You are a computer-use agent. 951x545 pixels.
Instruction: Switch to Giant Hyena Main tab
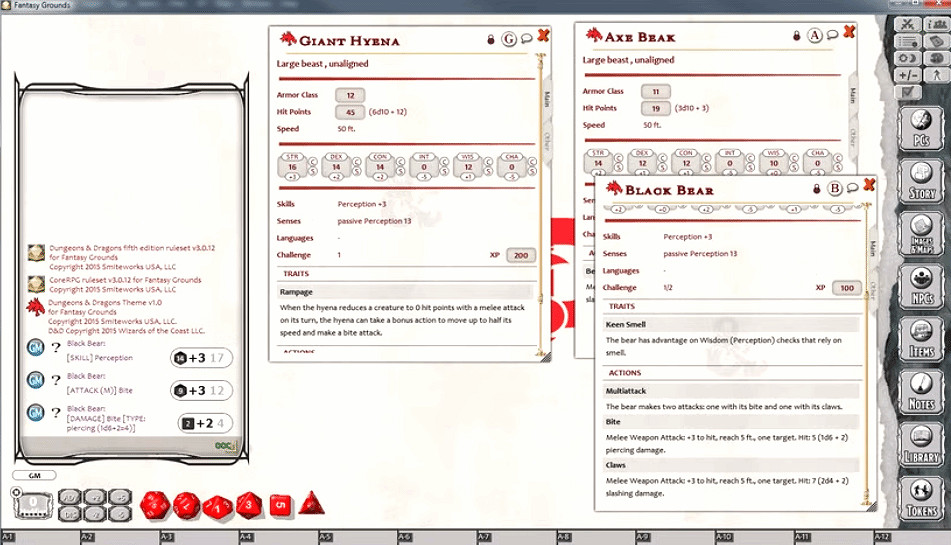pos(547,99)
